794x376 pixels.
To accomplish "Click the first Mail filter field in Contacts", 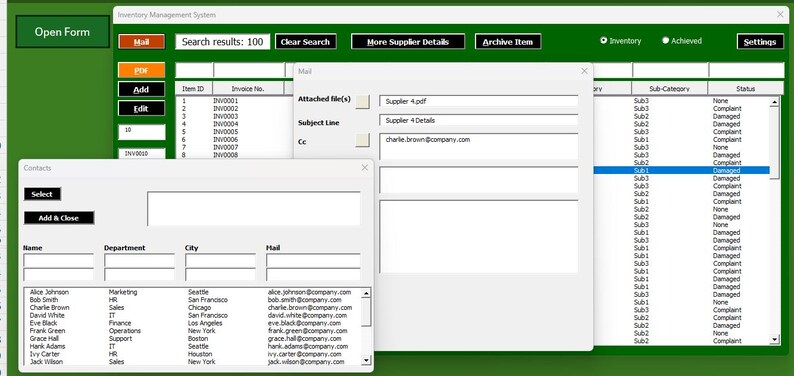I will [313, 261].
